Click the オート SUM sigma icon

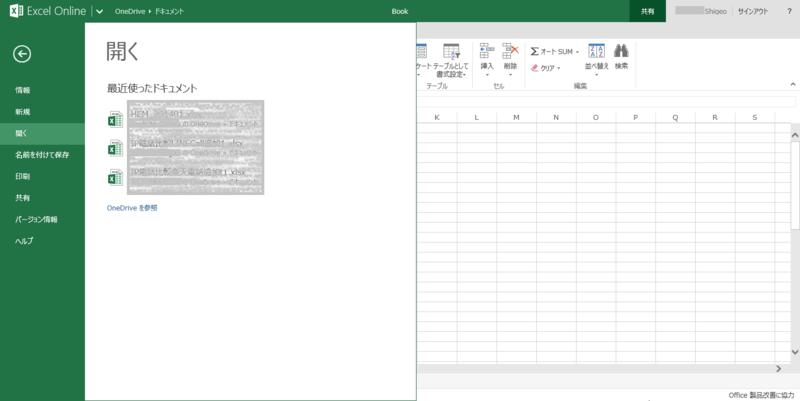point(534,52)
